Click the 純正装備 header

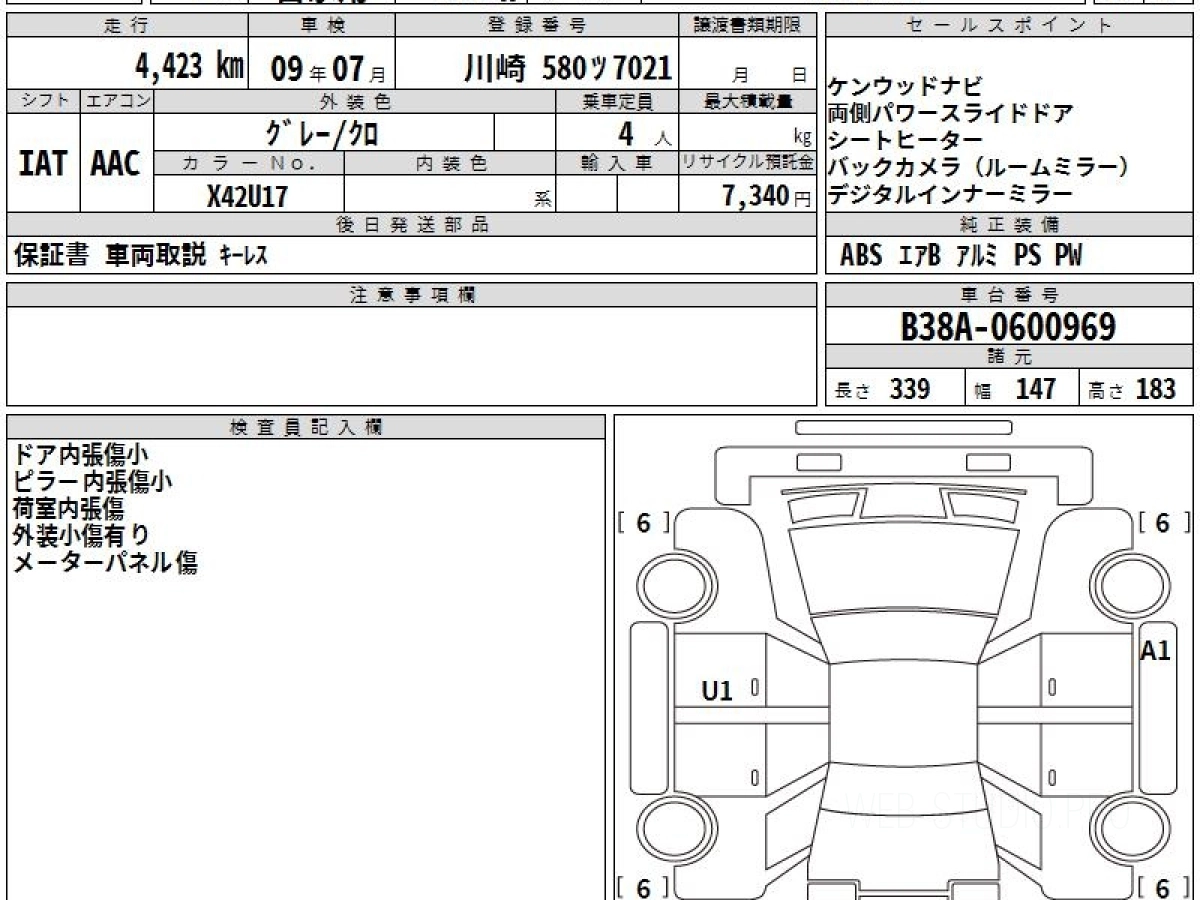(1009, 225)
